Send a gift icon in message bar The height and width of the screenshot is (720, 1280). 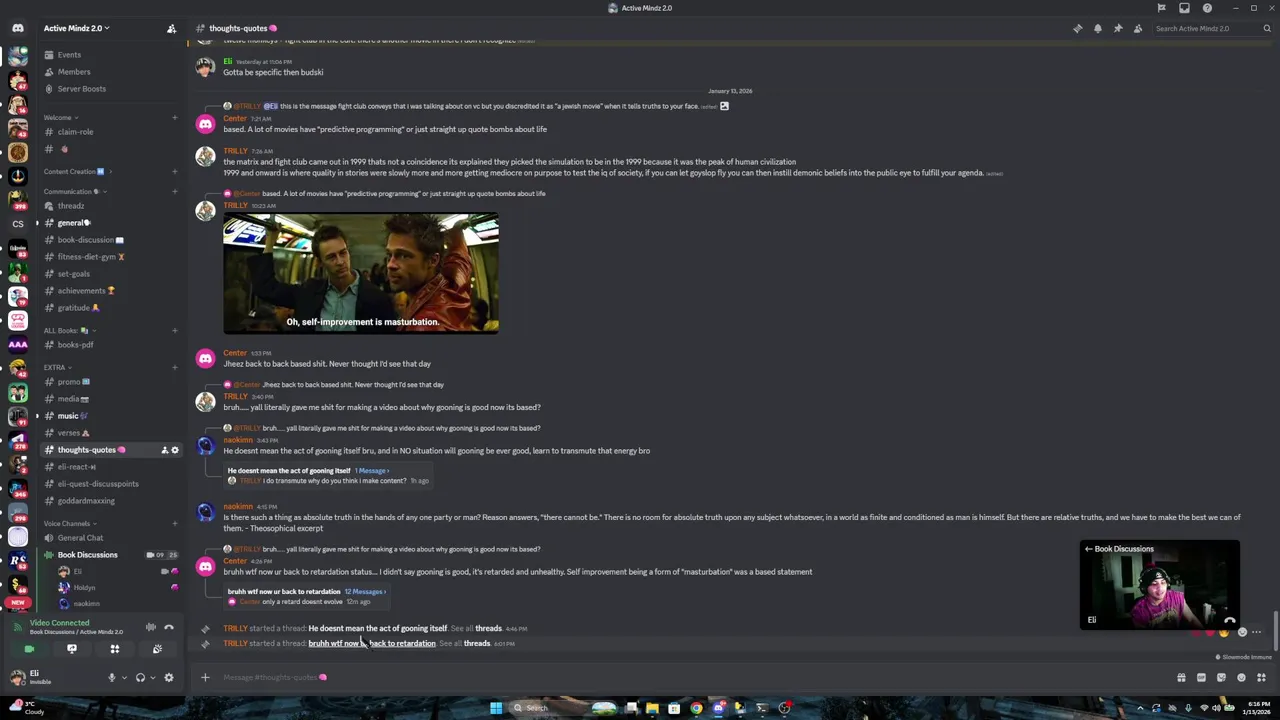pos(1181,677)
